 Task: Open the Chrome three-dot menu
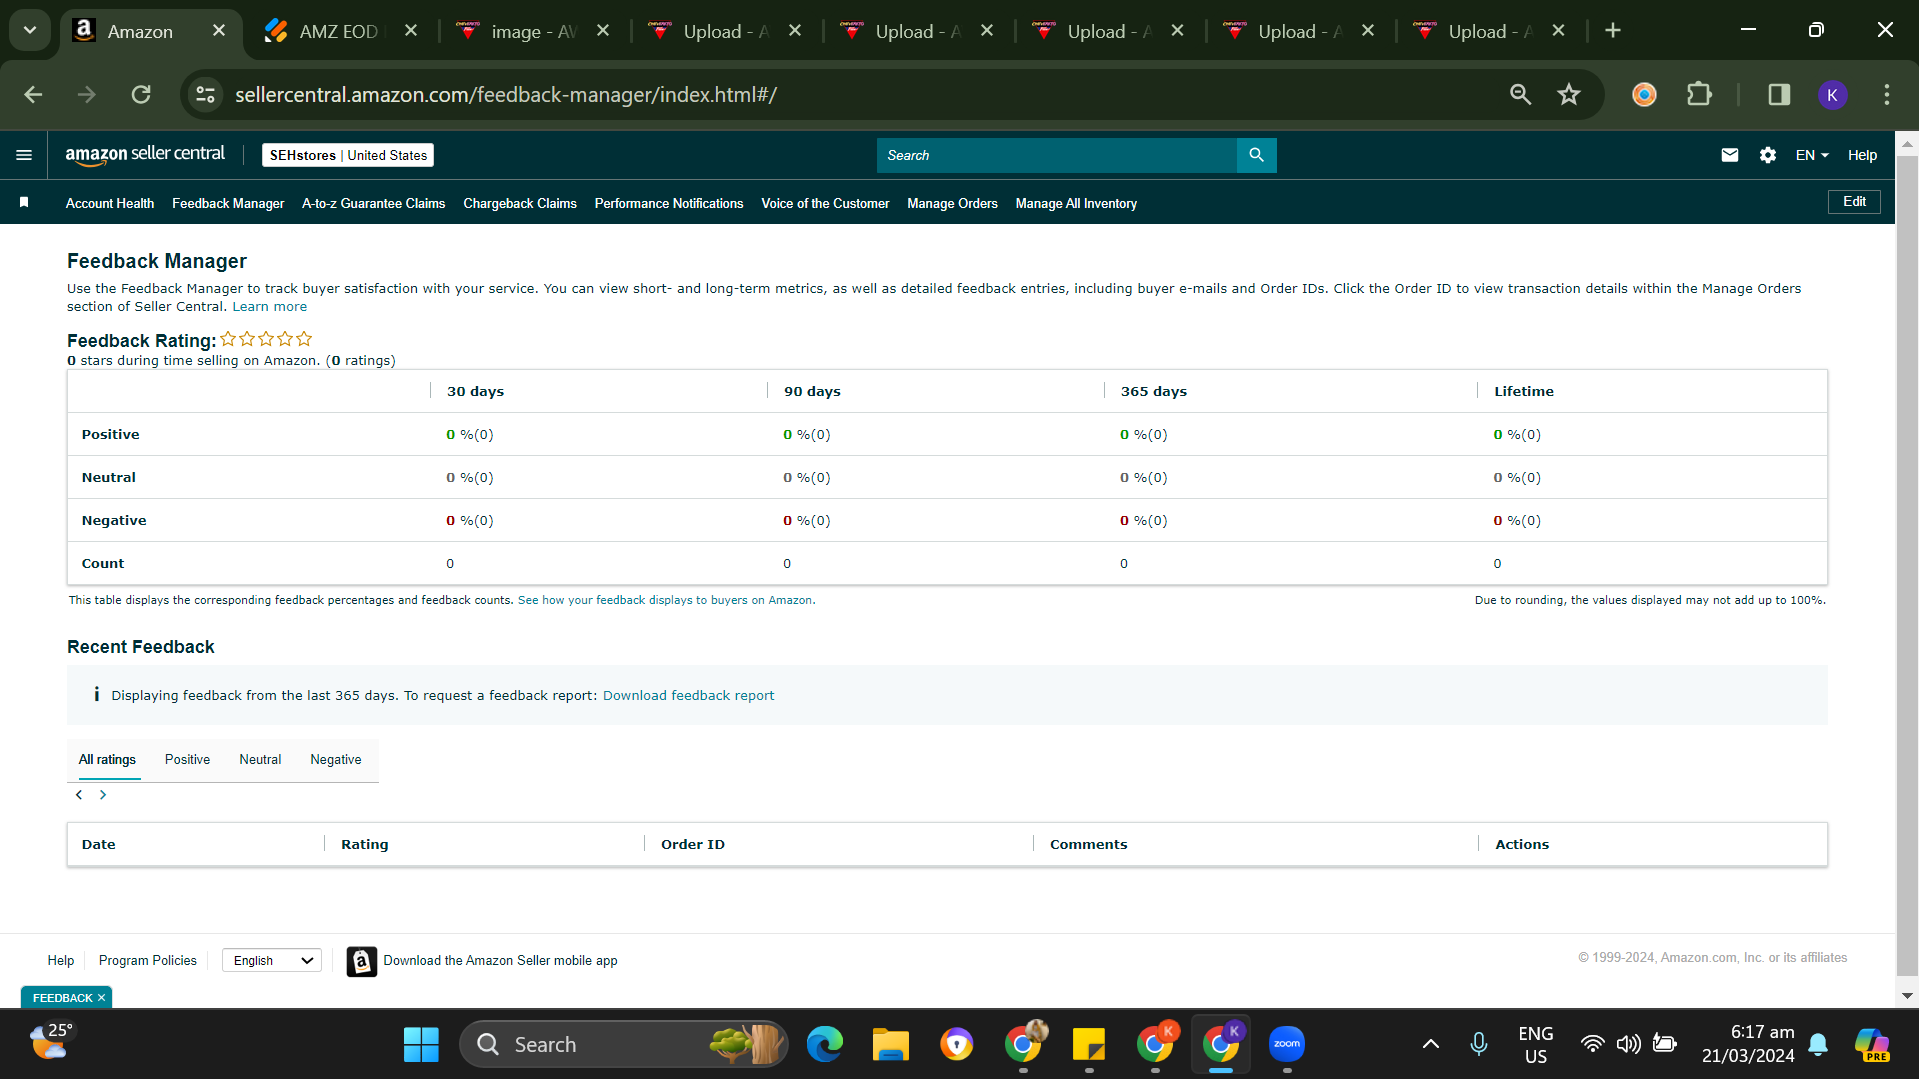click(1886, 94)
